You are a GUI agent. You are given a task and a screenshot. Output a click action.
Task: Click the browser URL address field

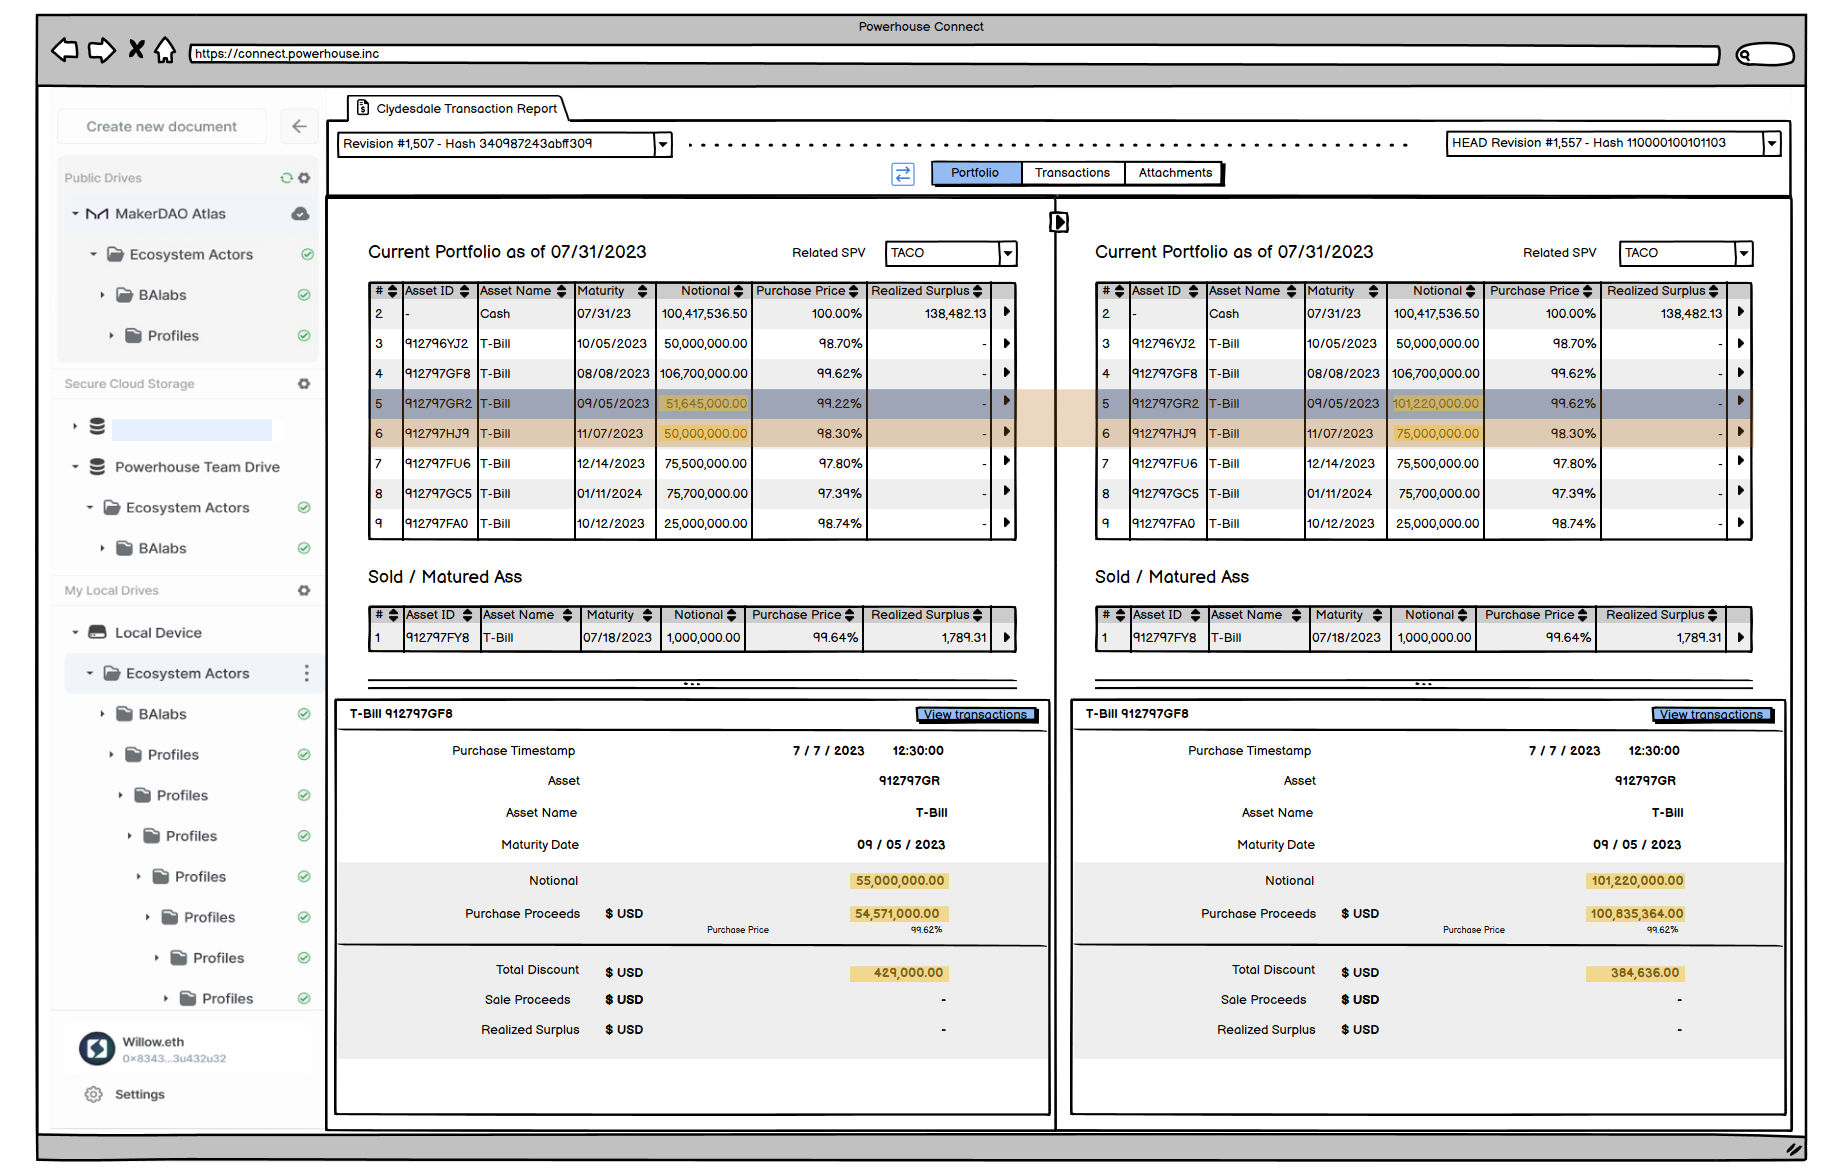(953, 54)
